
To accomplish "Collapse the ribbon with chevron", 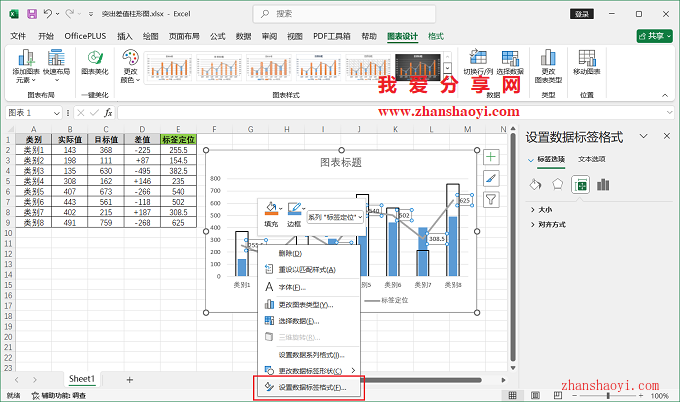I will [x=665, y=95].
